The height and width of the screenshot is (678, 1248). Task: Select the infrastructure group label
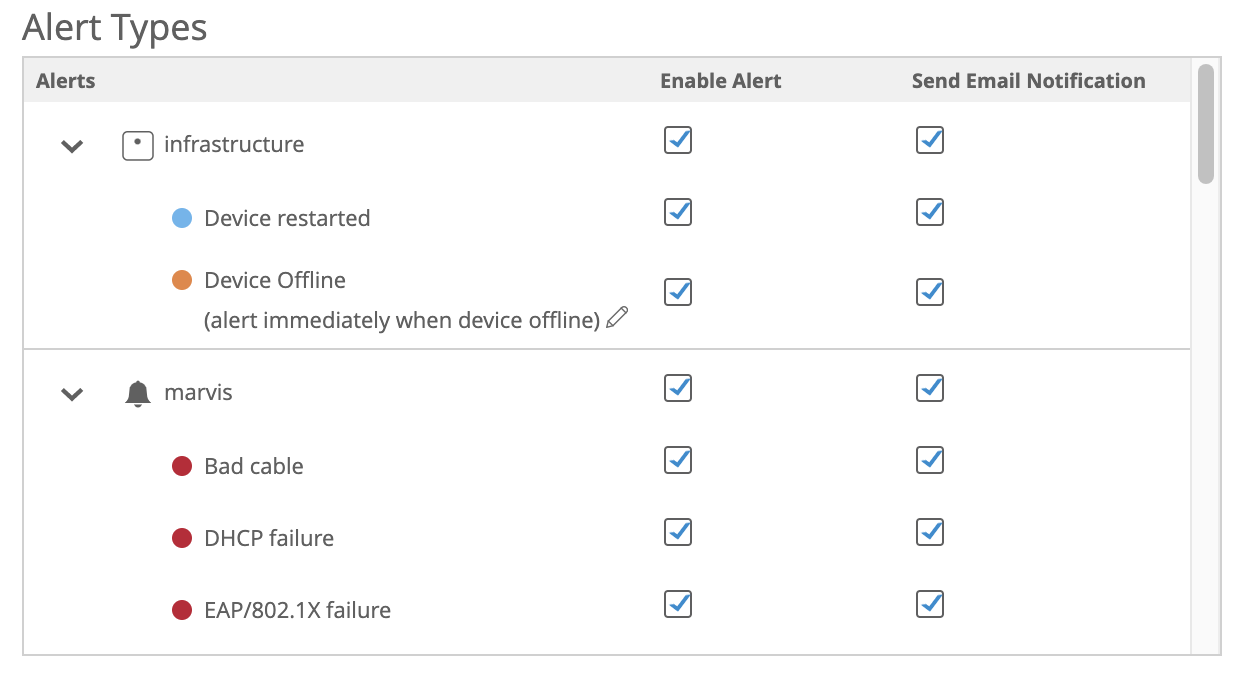tap(234, 145)
